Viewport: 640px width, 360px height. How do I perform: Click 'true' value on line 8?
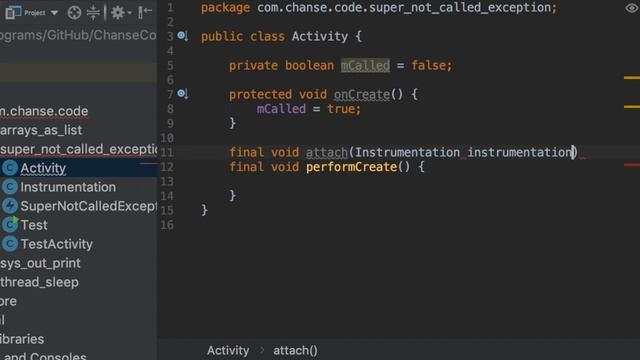pyautogui.click(x=340, y=109)
